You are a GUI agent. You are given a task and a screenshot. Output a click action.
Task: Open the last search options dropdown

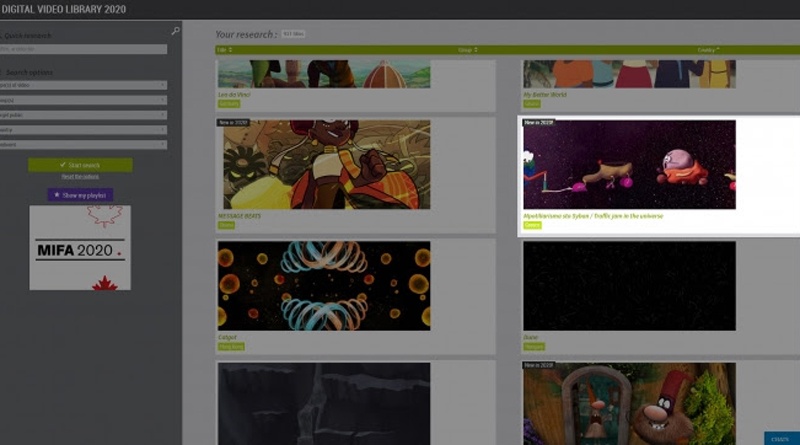[x=84, y=144]
